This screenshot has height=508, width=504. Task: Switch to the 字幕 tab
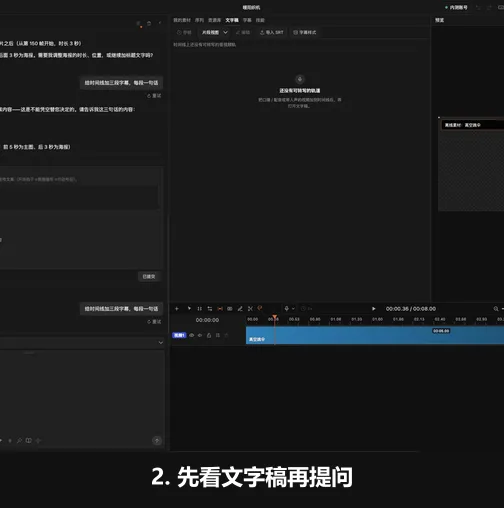[247, 20]
